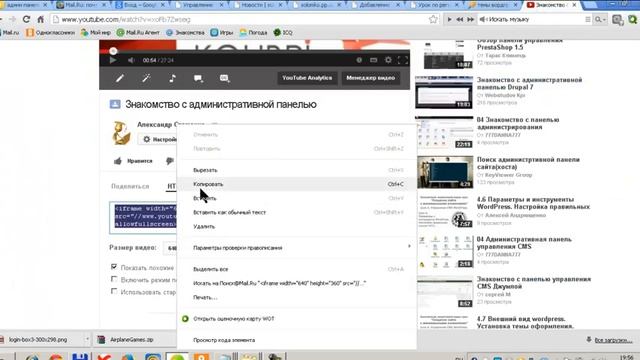Open the Mail.ru bookmark

tap(10, 32)
